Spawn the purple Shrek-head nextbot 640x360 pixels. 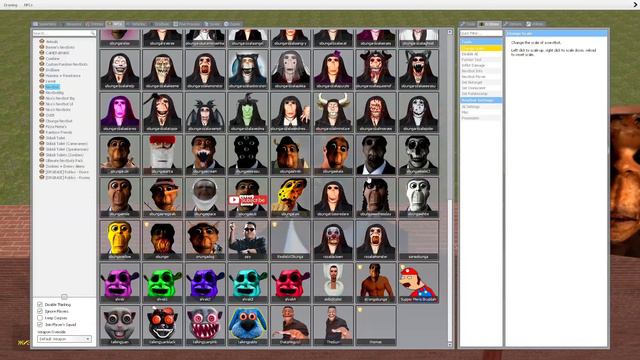[120, 283]
